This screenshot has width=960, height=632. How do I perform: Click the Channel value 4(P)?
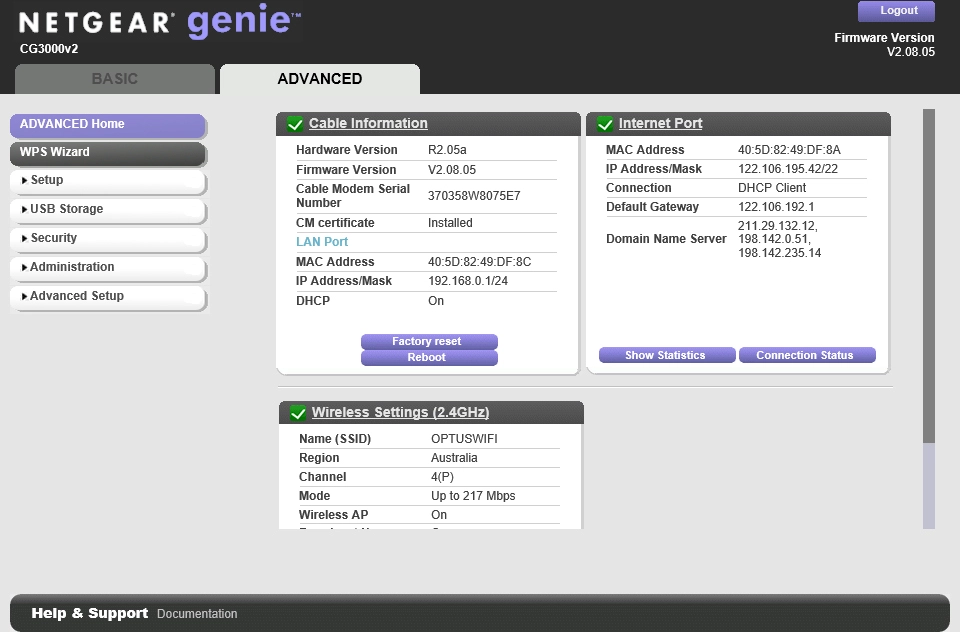pyautogui.click(x=442, y=477)
